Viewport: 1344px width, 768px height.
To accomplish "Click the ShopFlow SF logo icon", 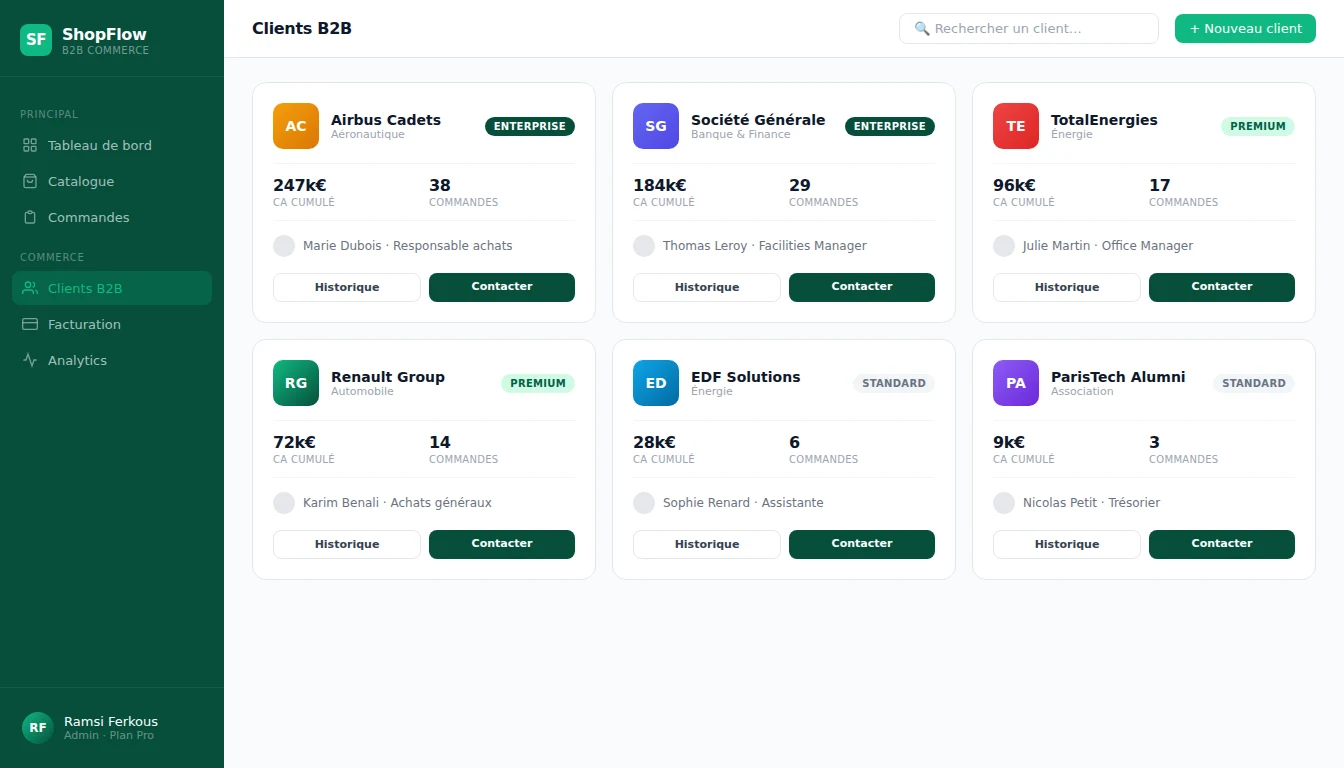I will point(36,40).
